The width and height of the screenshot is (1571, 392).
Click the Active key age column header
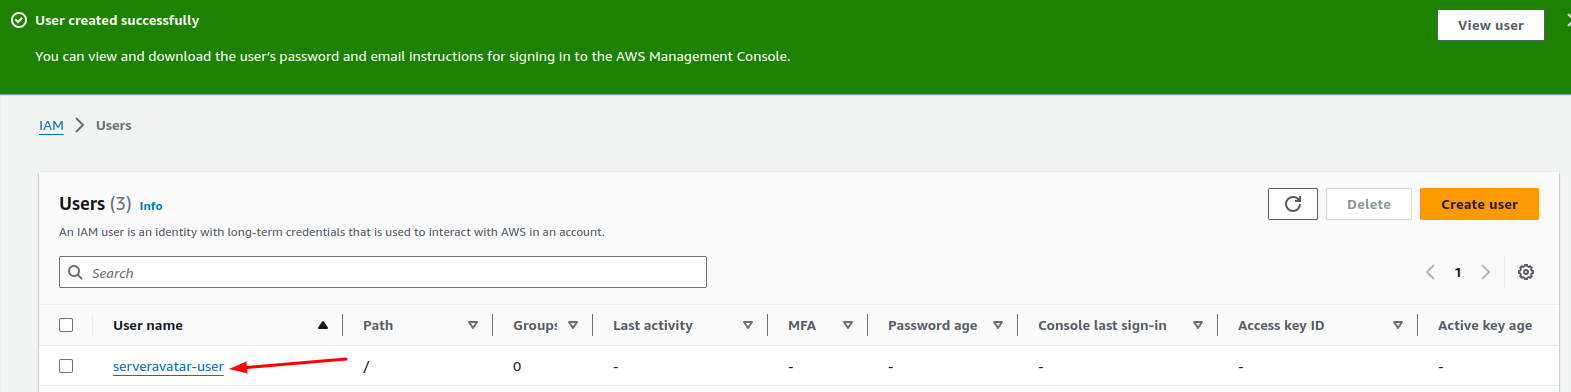tap(1485, 325)
